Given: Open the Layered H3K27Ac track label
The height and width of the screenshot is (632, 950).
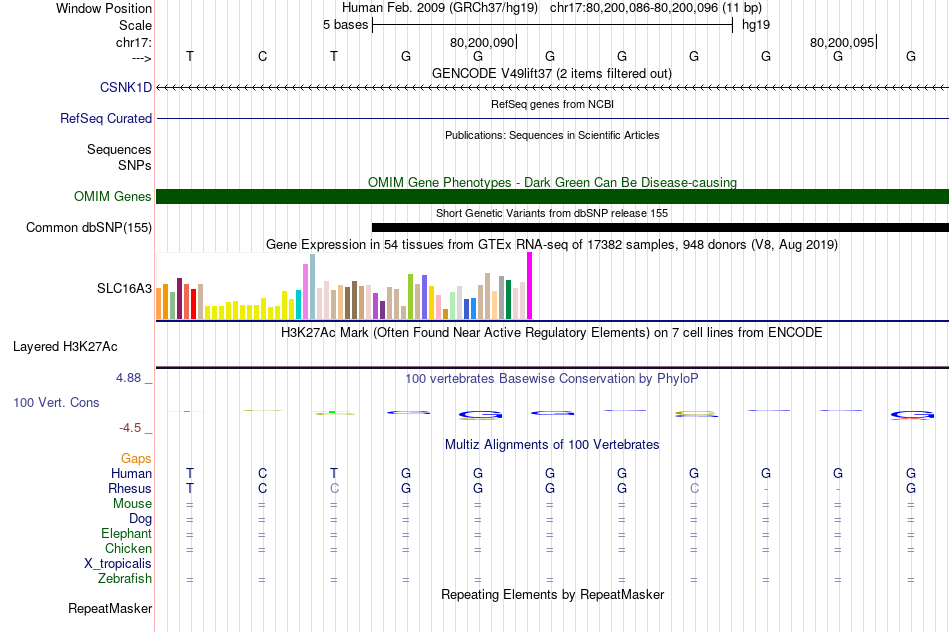Looking at the screenshot, I should pyautogui.click(x=65, y=347).
